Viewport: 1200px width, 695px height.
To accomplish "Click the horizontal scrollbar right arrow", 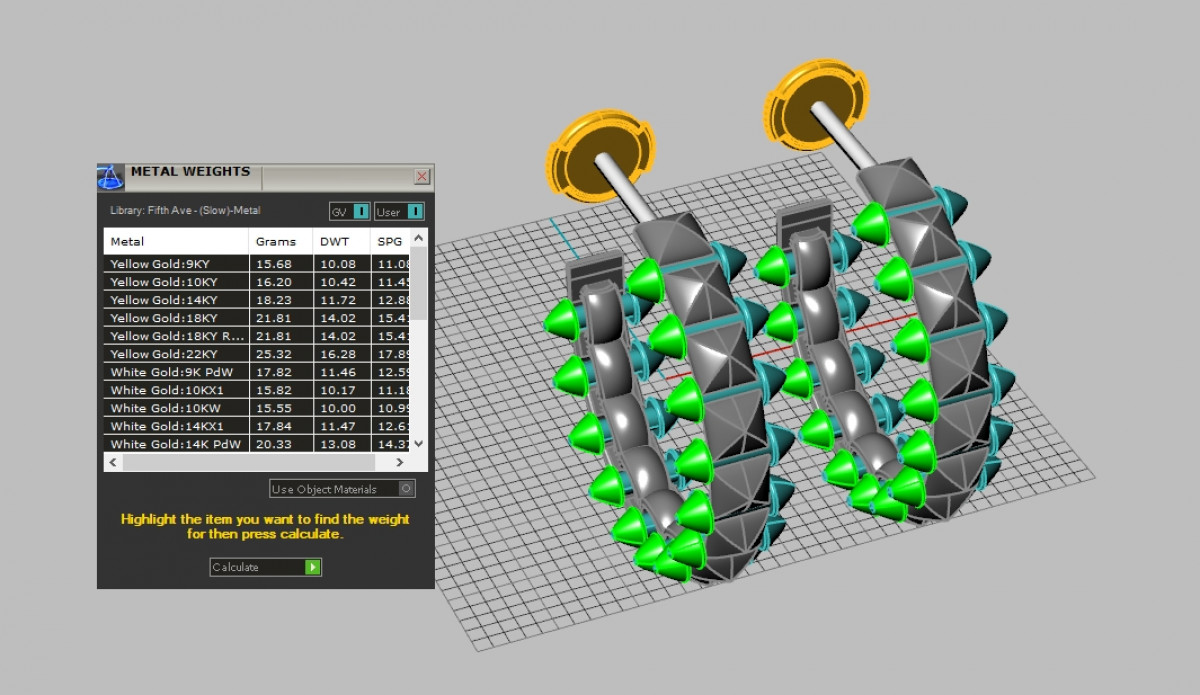I will (400, 462).
